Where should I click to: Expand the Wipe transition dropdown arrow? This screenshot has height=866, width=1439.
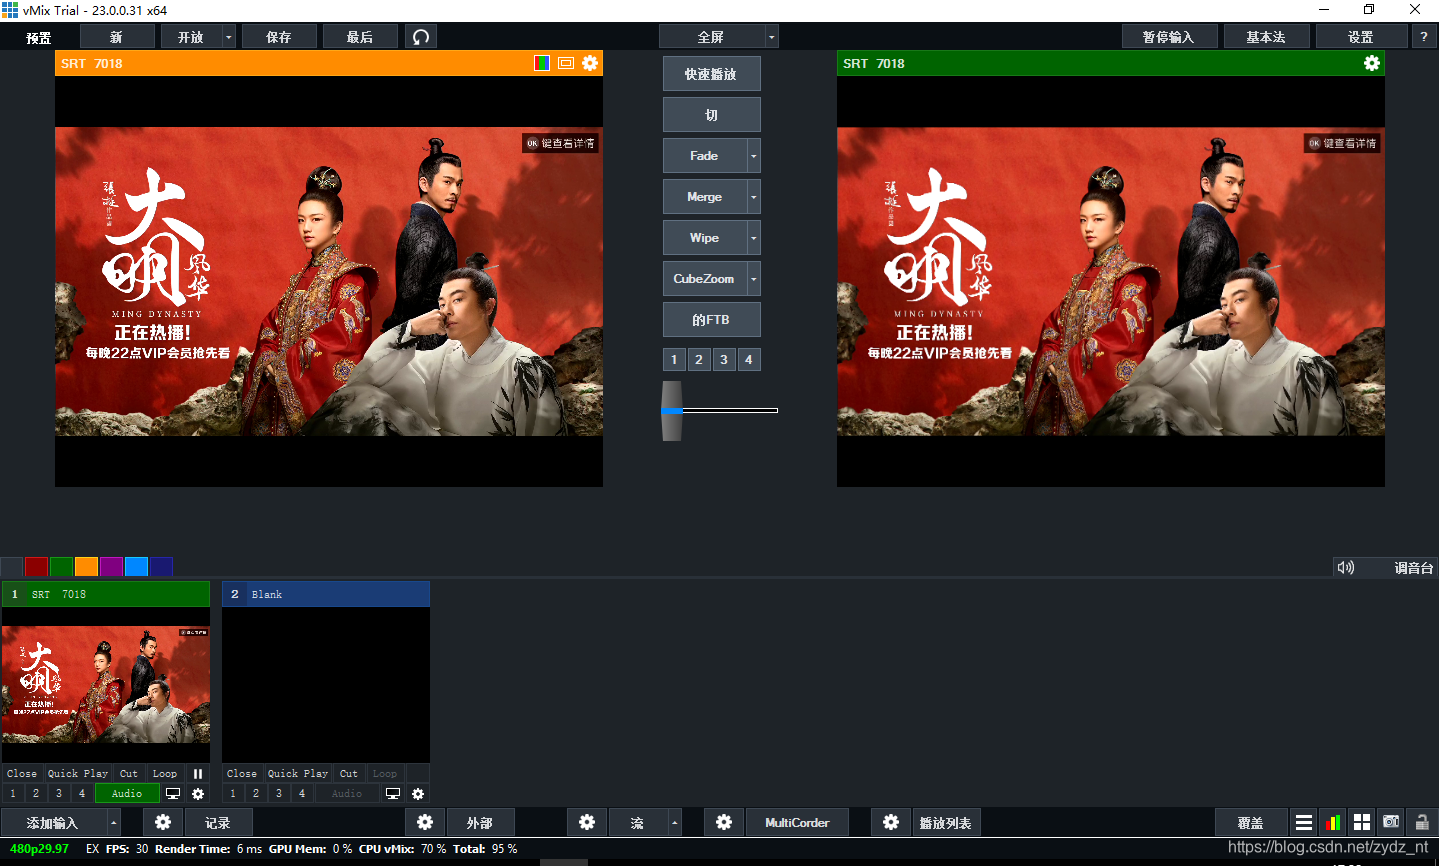tap(754, 238)
